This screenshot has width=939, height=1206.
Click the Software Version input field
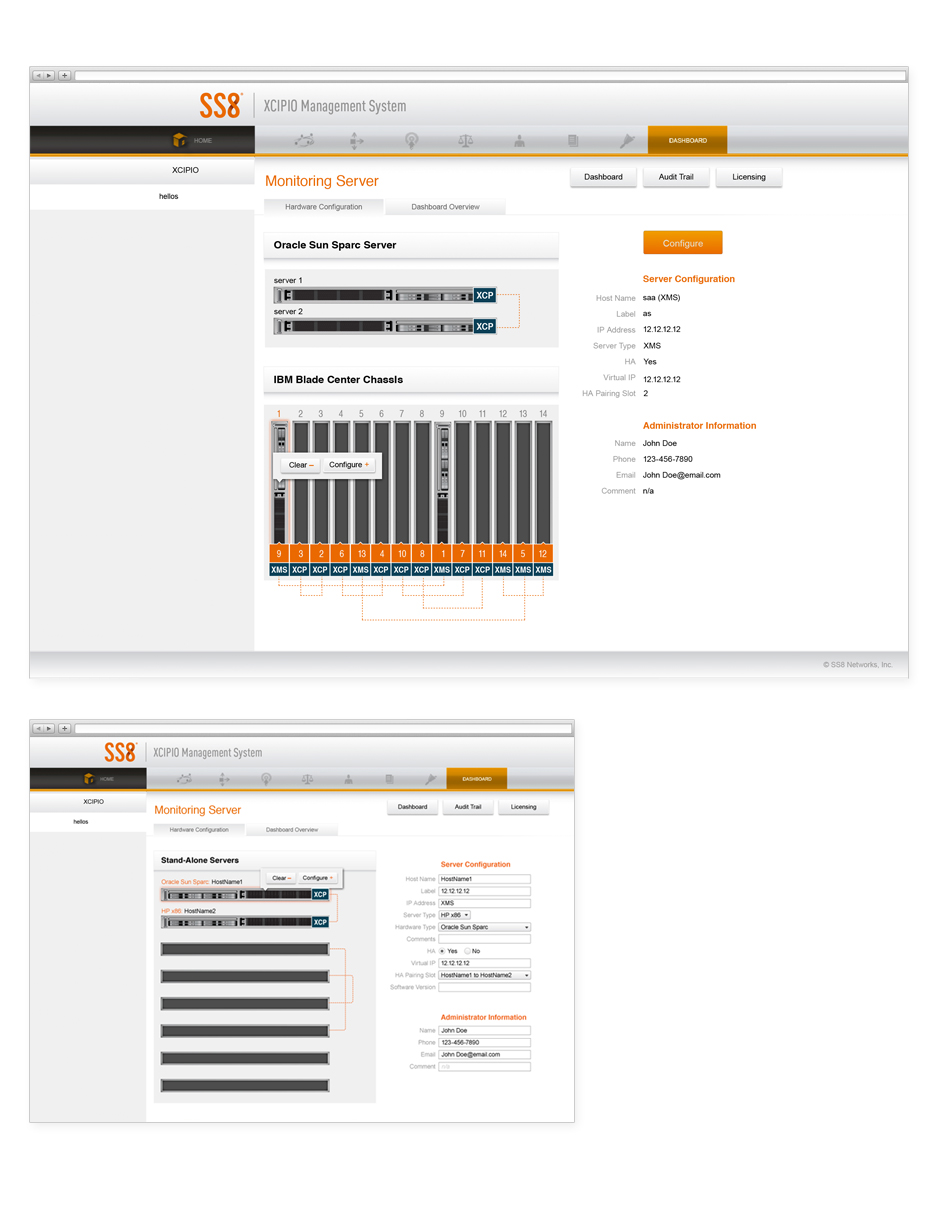[485, 987]
